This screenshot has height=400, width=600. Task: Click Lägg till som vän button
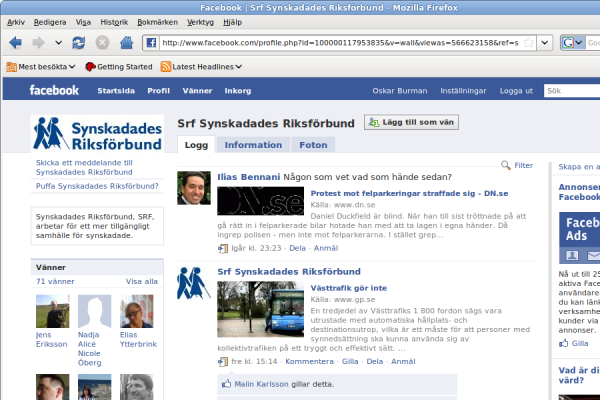point(411,122)
